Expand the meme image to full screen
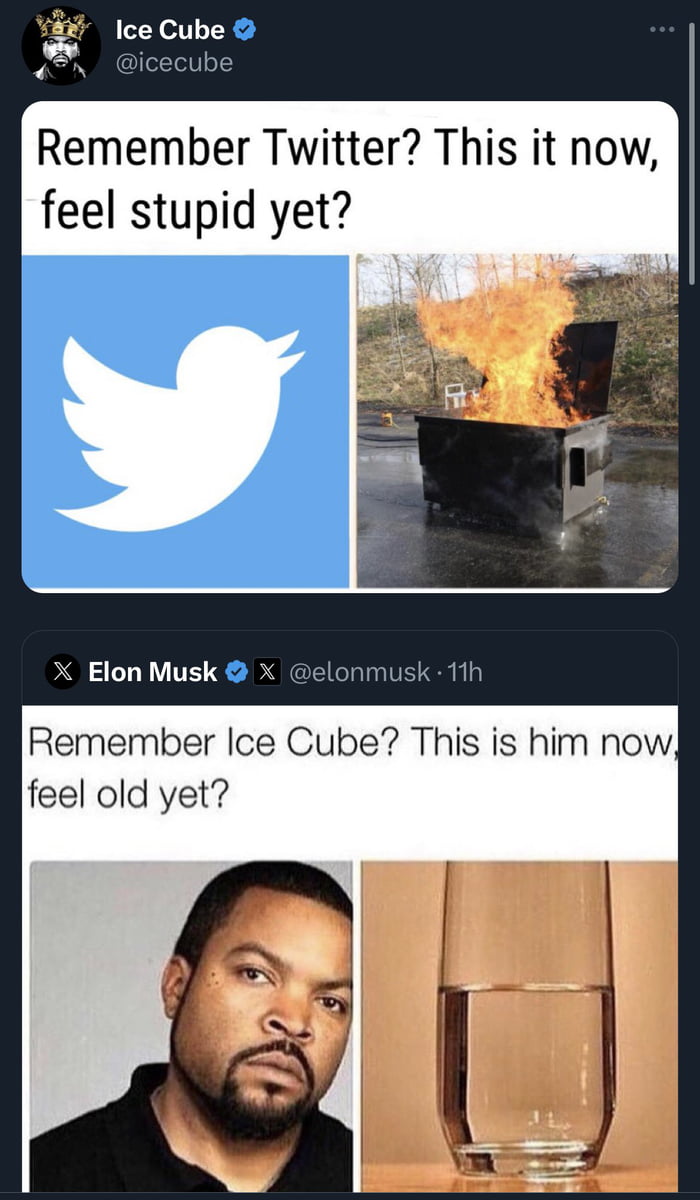Image resolution: width=700 pixels, height=1200 pixels. click(x=350, y=350)
